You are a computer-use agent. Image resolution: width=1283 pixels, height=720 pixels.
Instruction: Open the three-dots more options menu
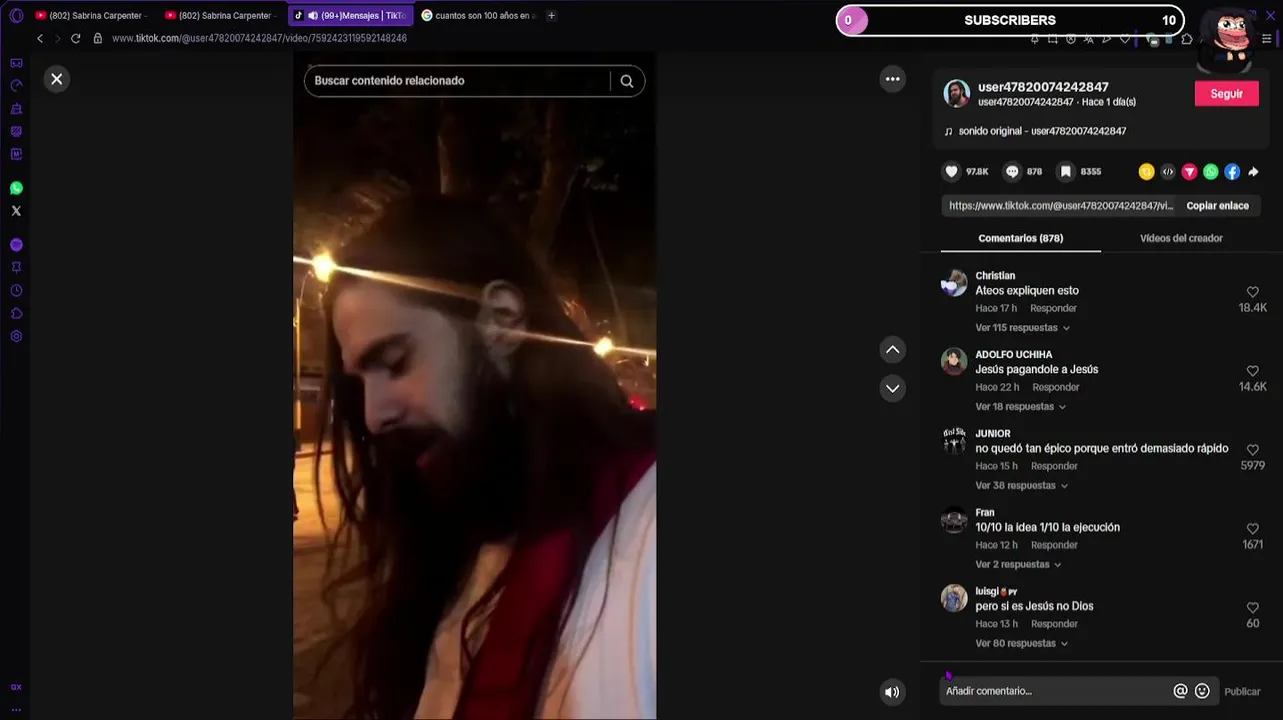tap(892, 79)
